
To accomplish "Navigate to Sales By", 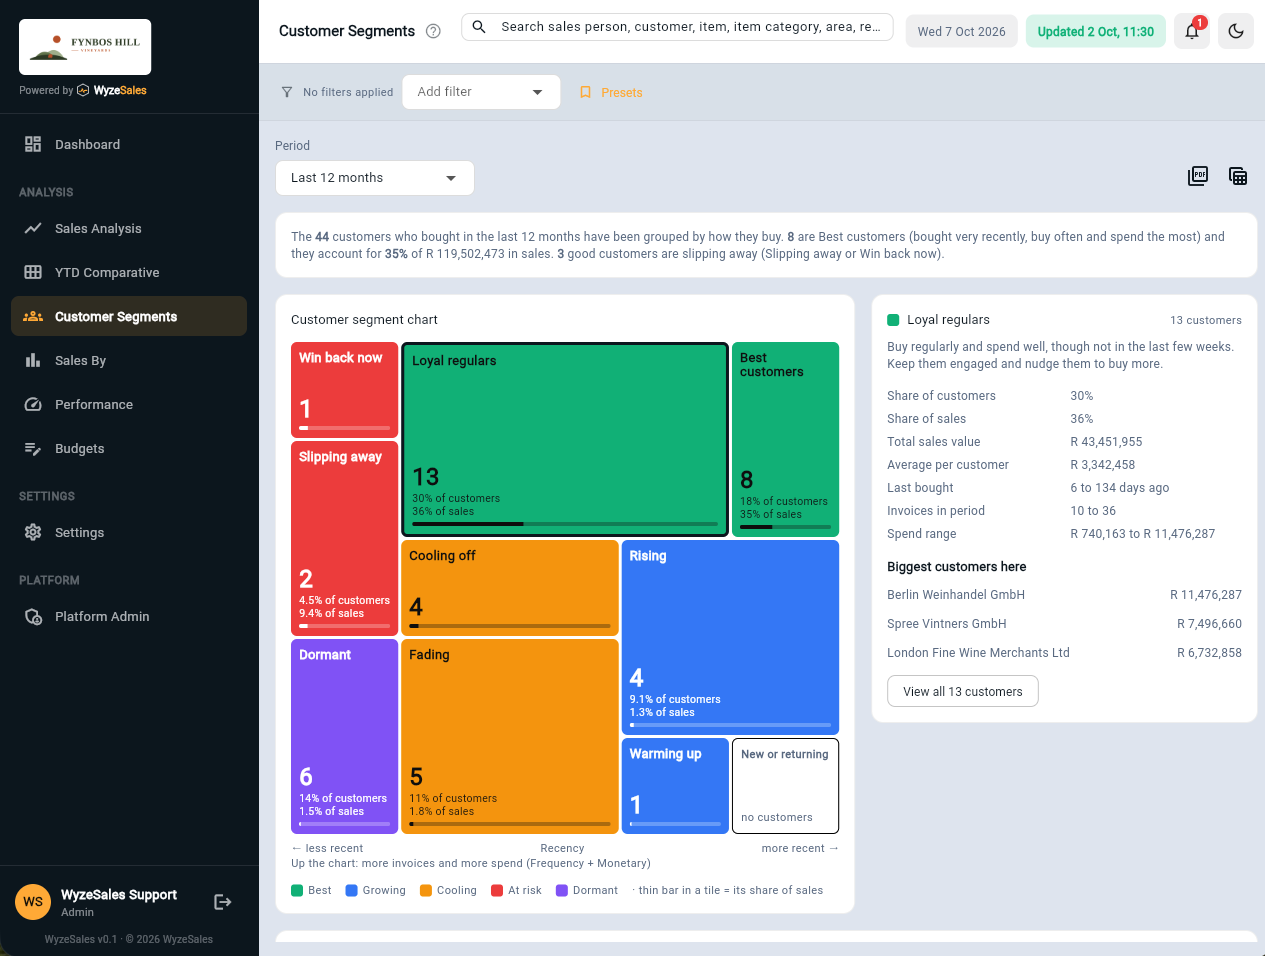I will pyautogui.click(x=129, y=360).
